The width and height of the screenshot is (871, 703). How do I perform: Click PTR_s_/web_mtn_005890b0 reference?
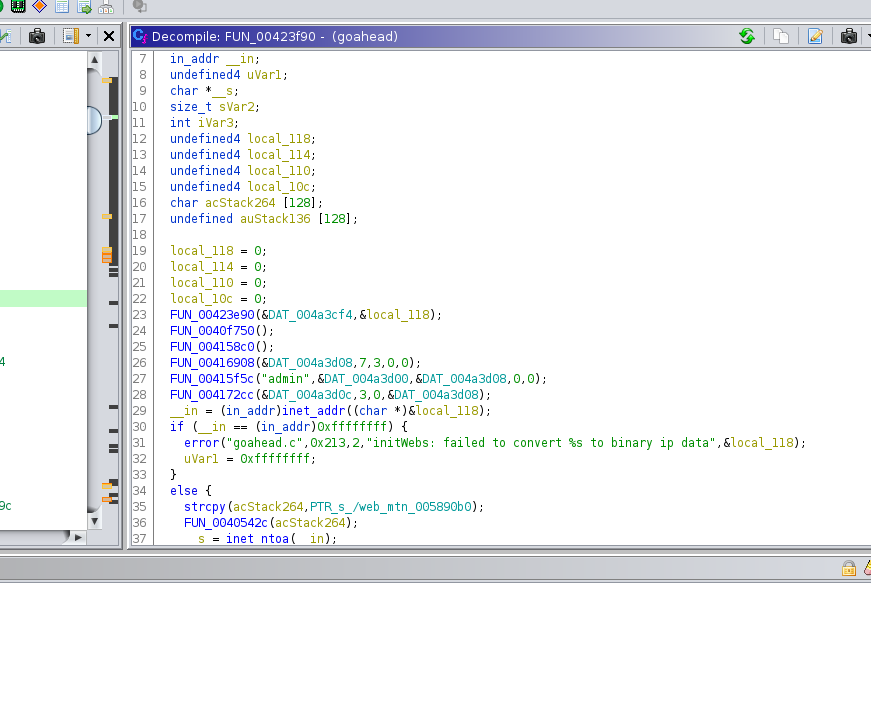(x=391, y=507)
